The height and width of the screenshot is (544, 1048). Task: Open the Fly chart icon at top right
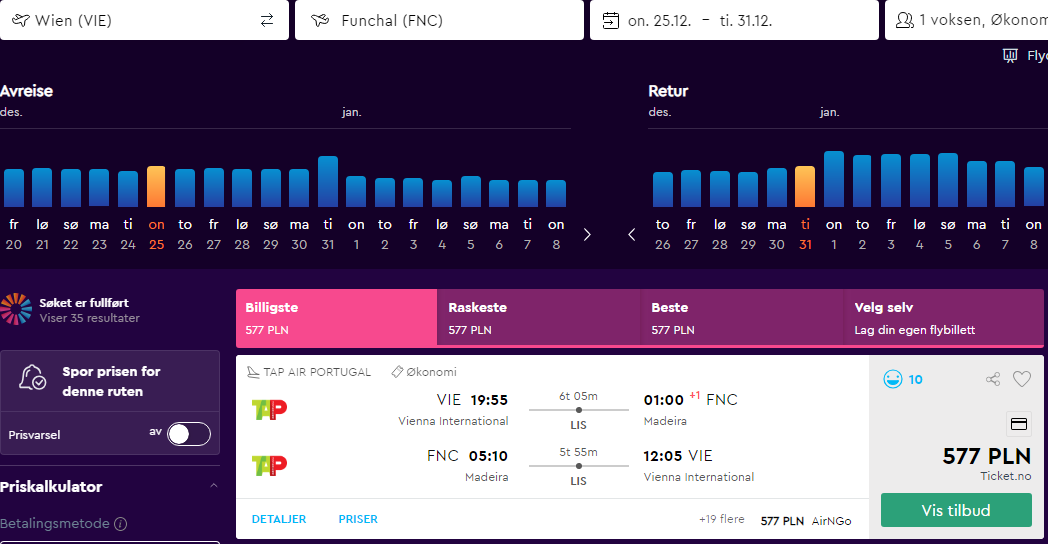pos(1010,55)
